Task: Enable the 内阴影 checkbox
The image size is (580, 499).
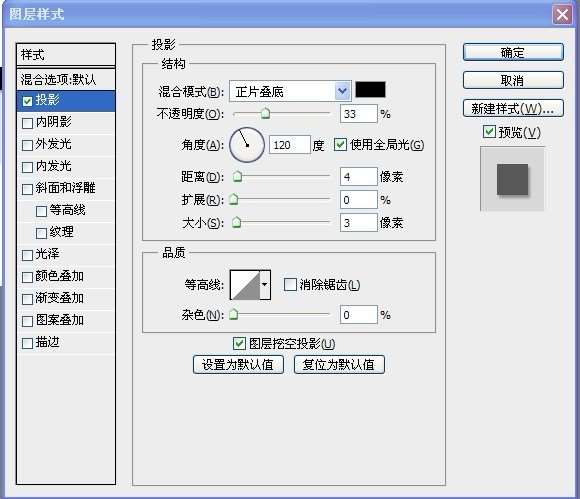Action: 27,123
